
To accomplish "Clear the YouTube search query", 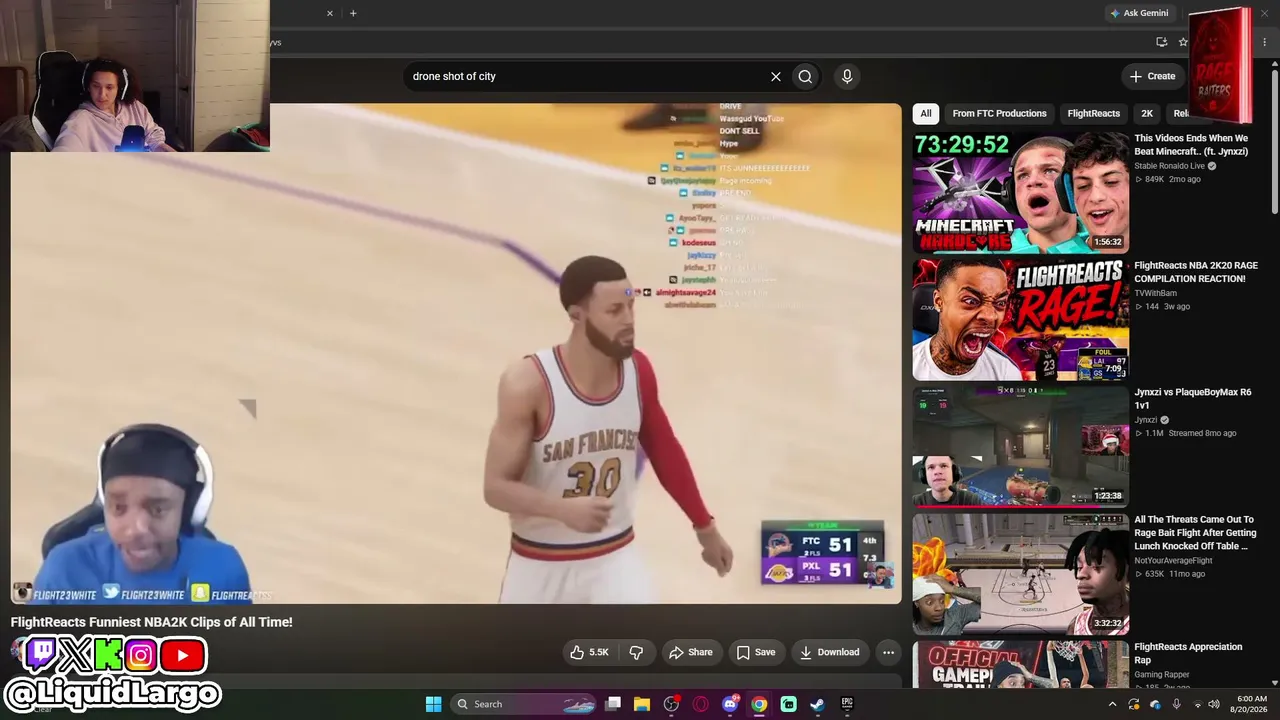I will tap(775, 76).
